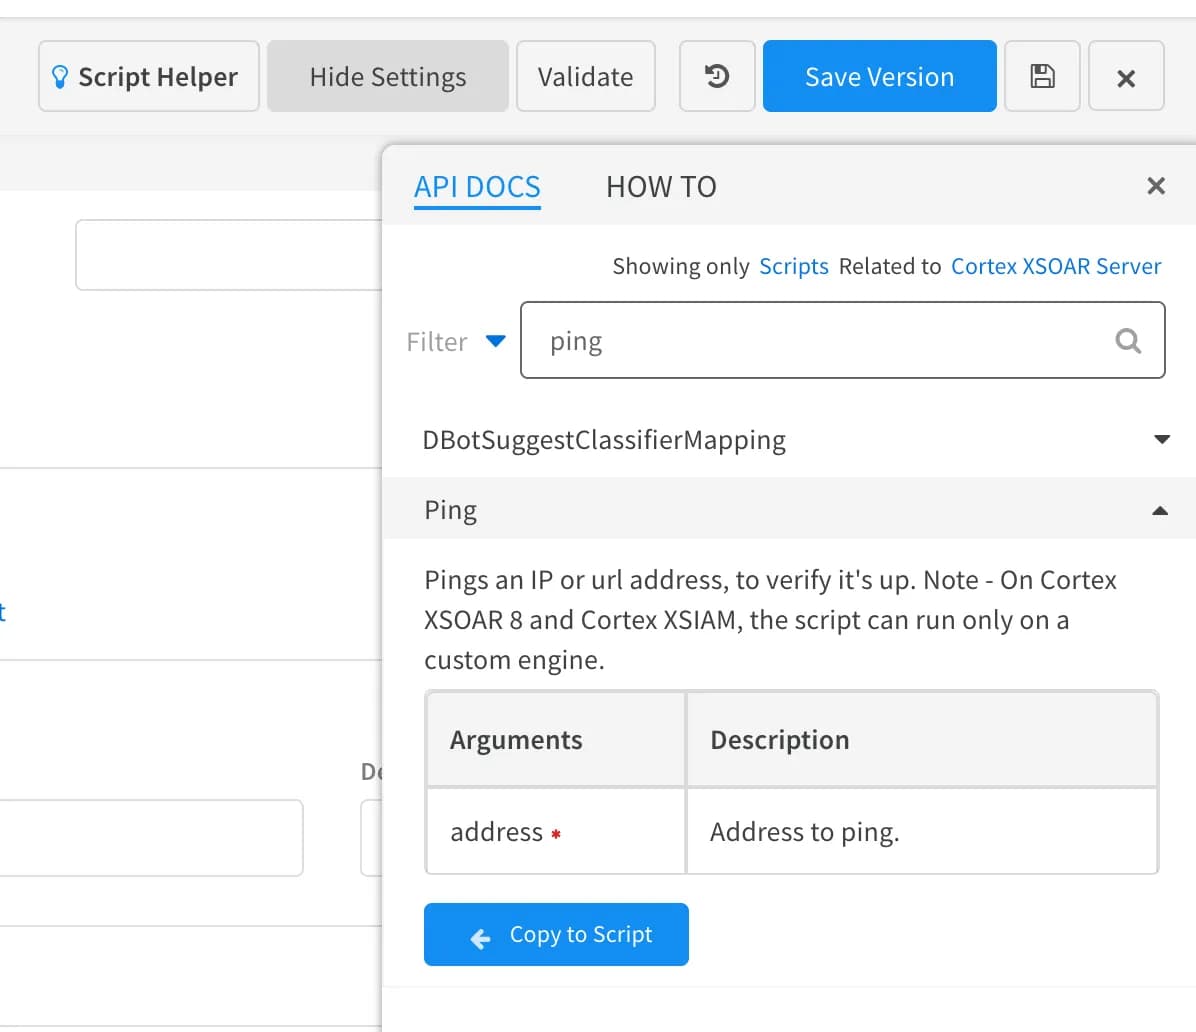This screenshot has width=1196, height=1032.
Task: Click the Description column header
Action: click(x=922, y=740)
